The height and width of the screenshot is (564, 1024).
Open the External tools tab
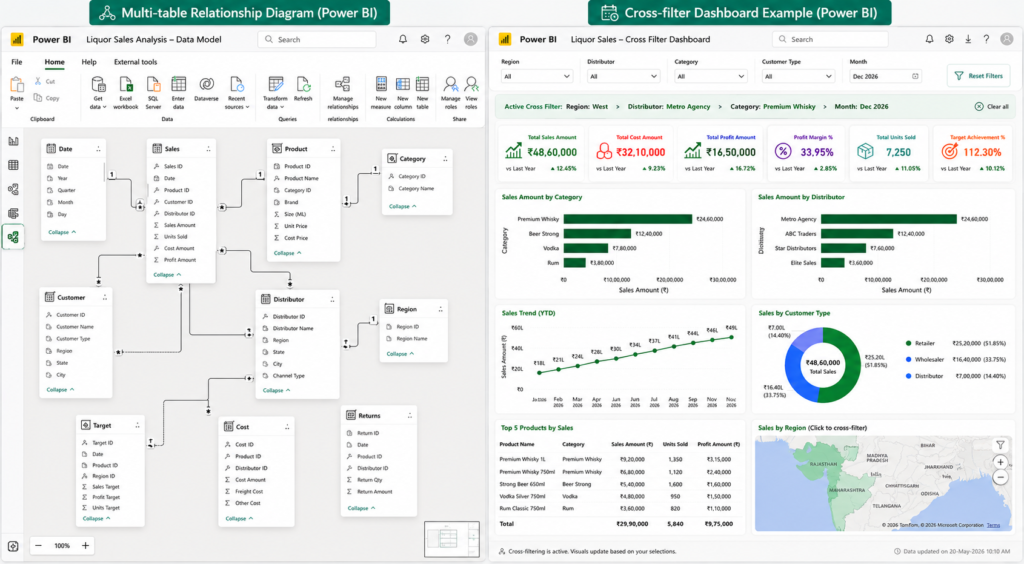coord(135,62)
